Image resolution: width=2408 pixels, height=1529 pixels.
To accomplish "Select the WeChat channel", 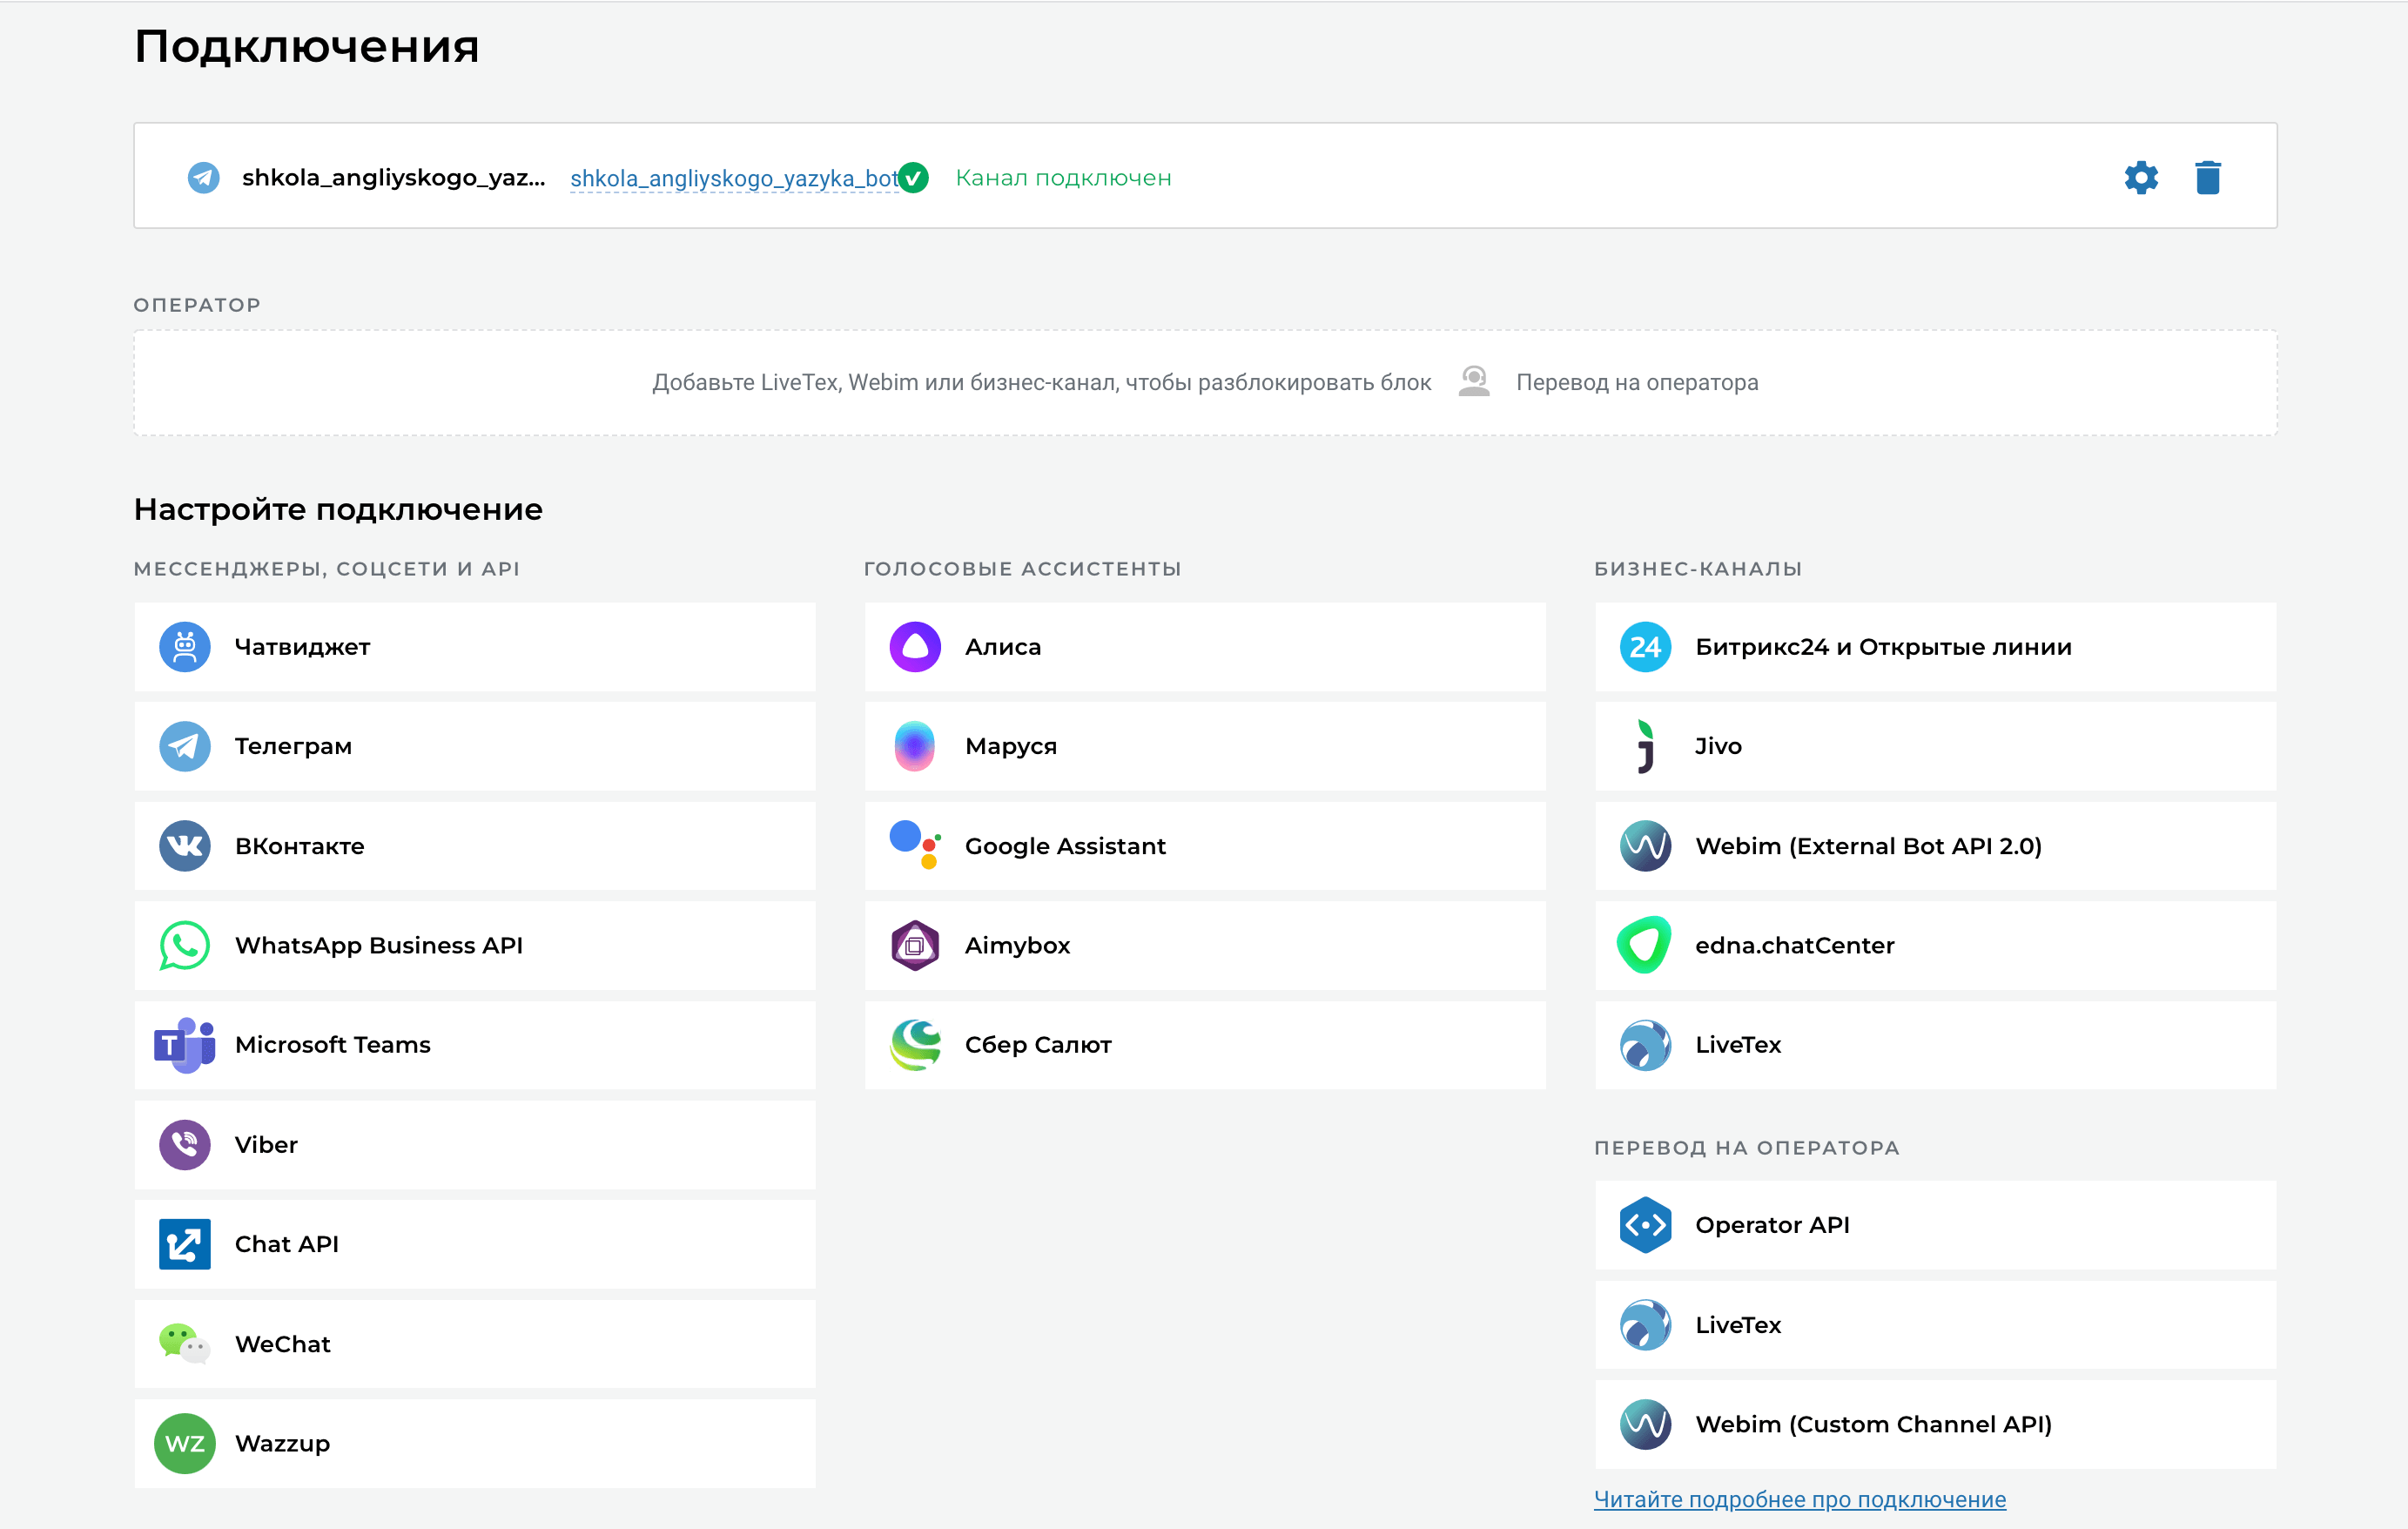I will [x=475, y=1344].
